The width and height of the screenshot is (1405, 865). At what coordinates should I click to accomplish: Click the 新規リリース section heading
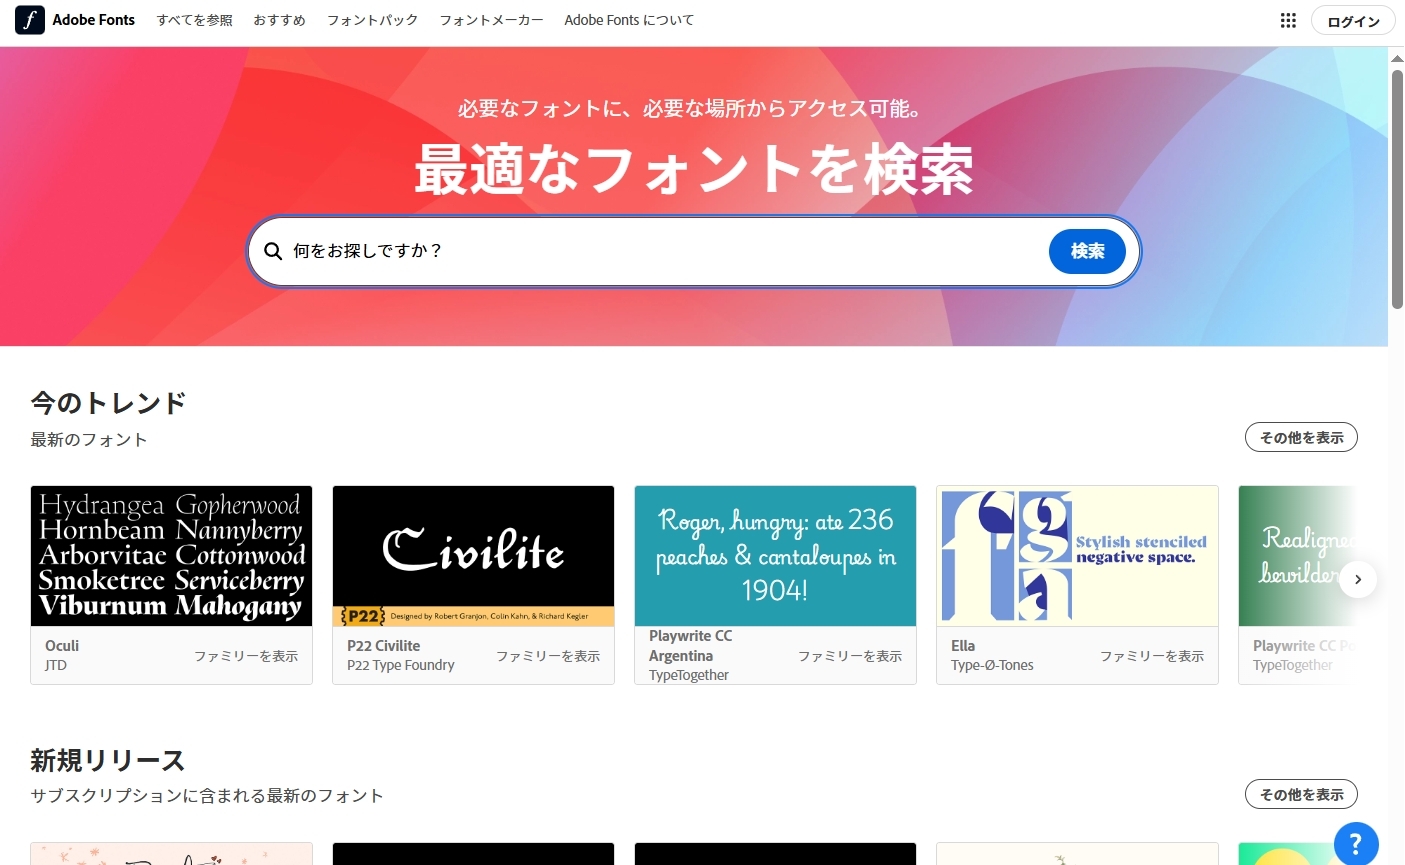[108, 760]
